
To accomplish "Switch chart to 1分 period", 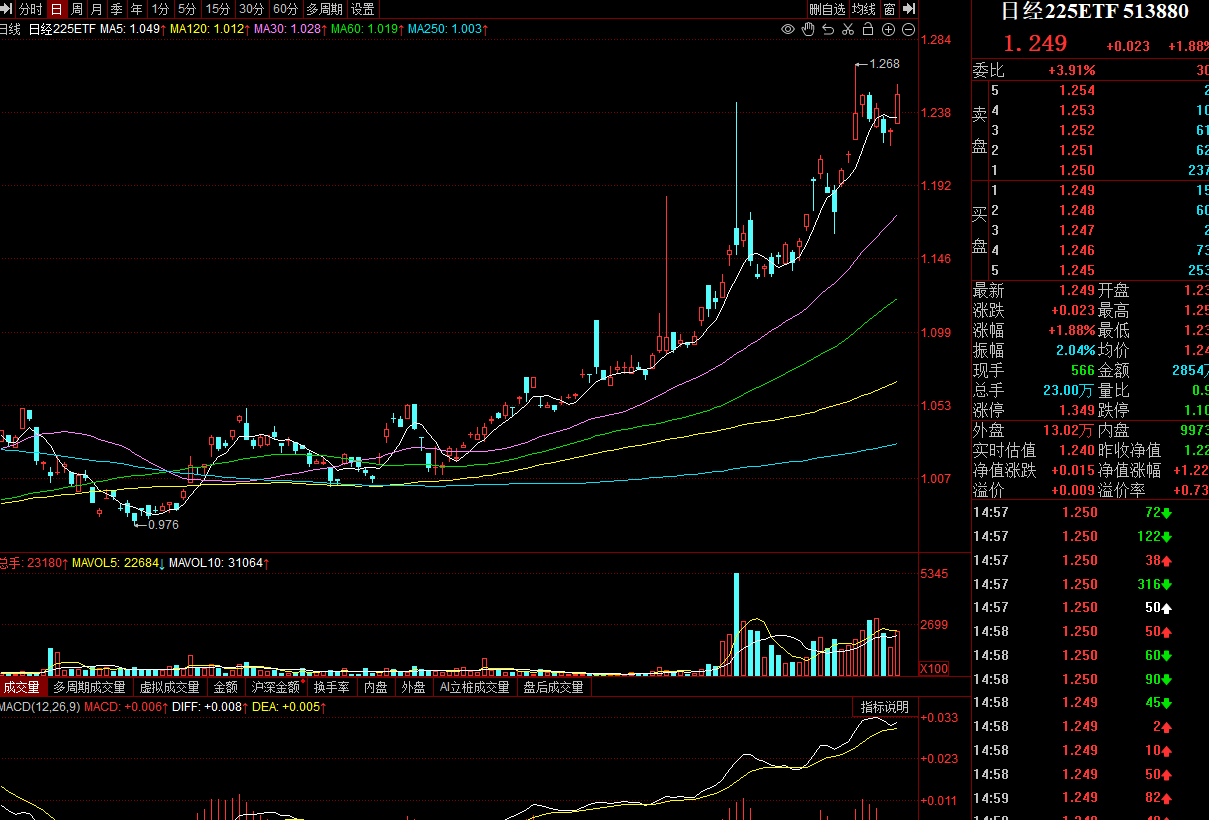I will click(160, 9).
